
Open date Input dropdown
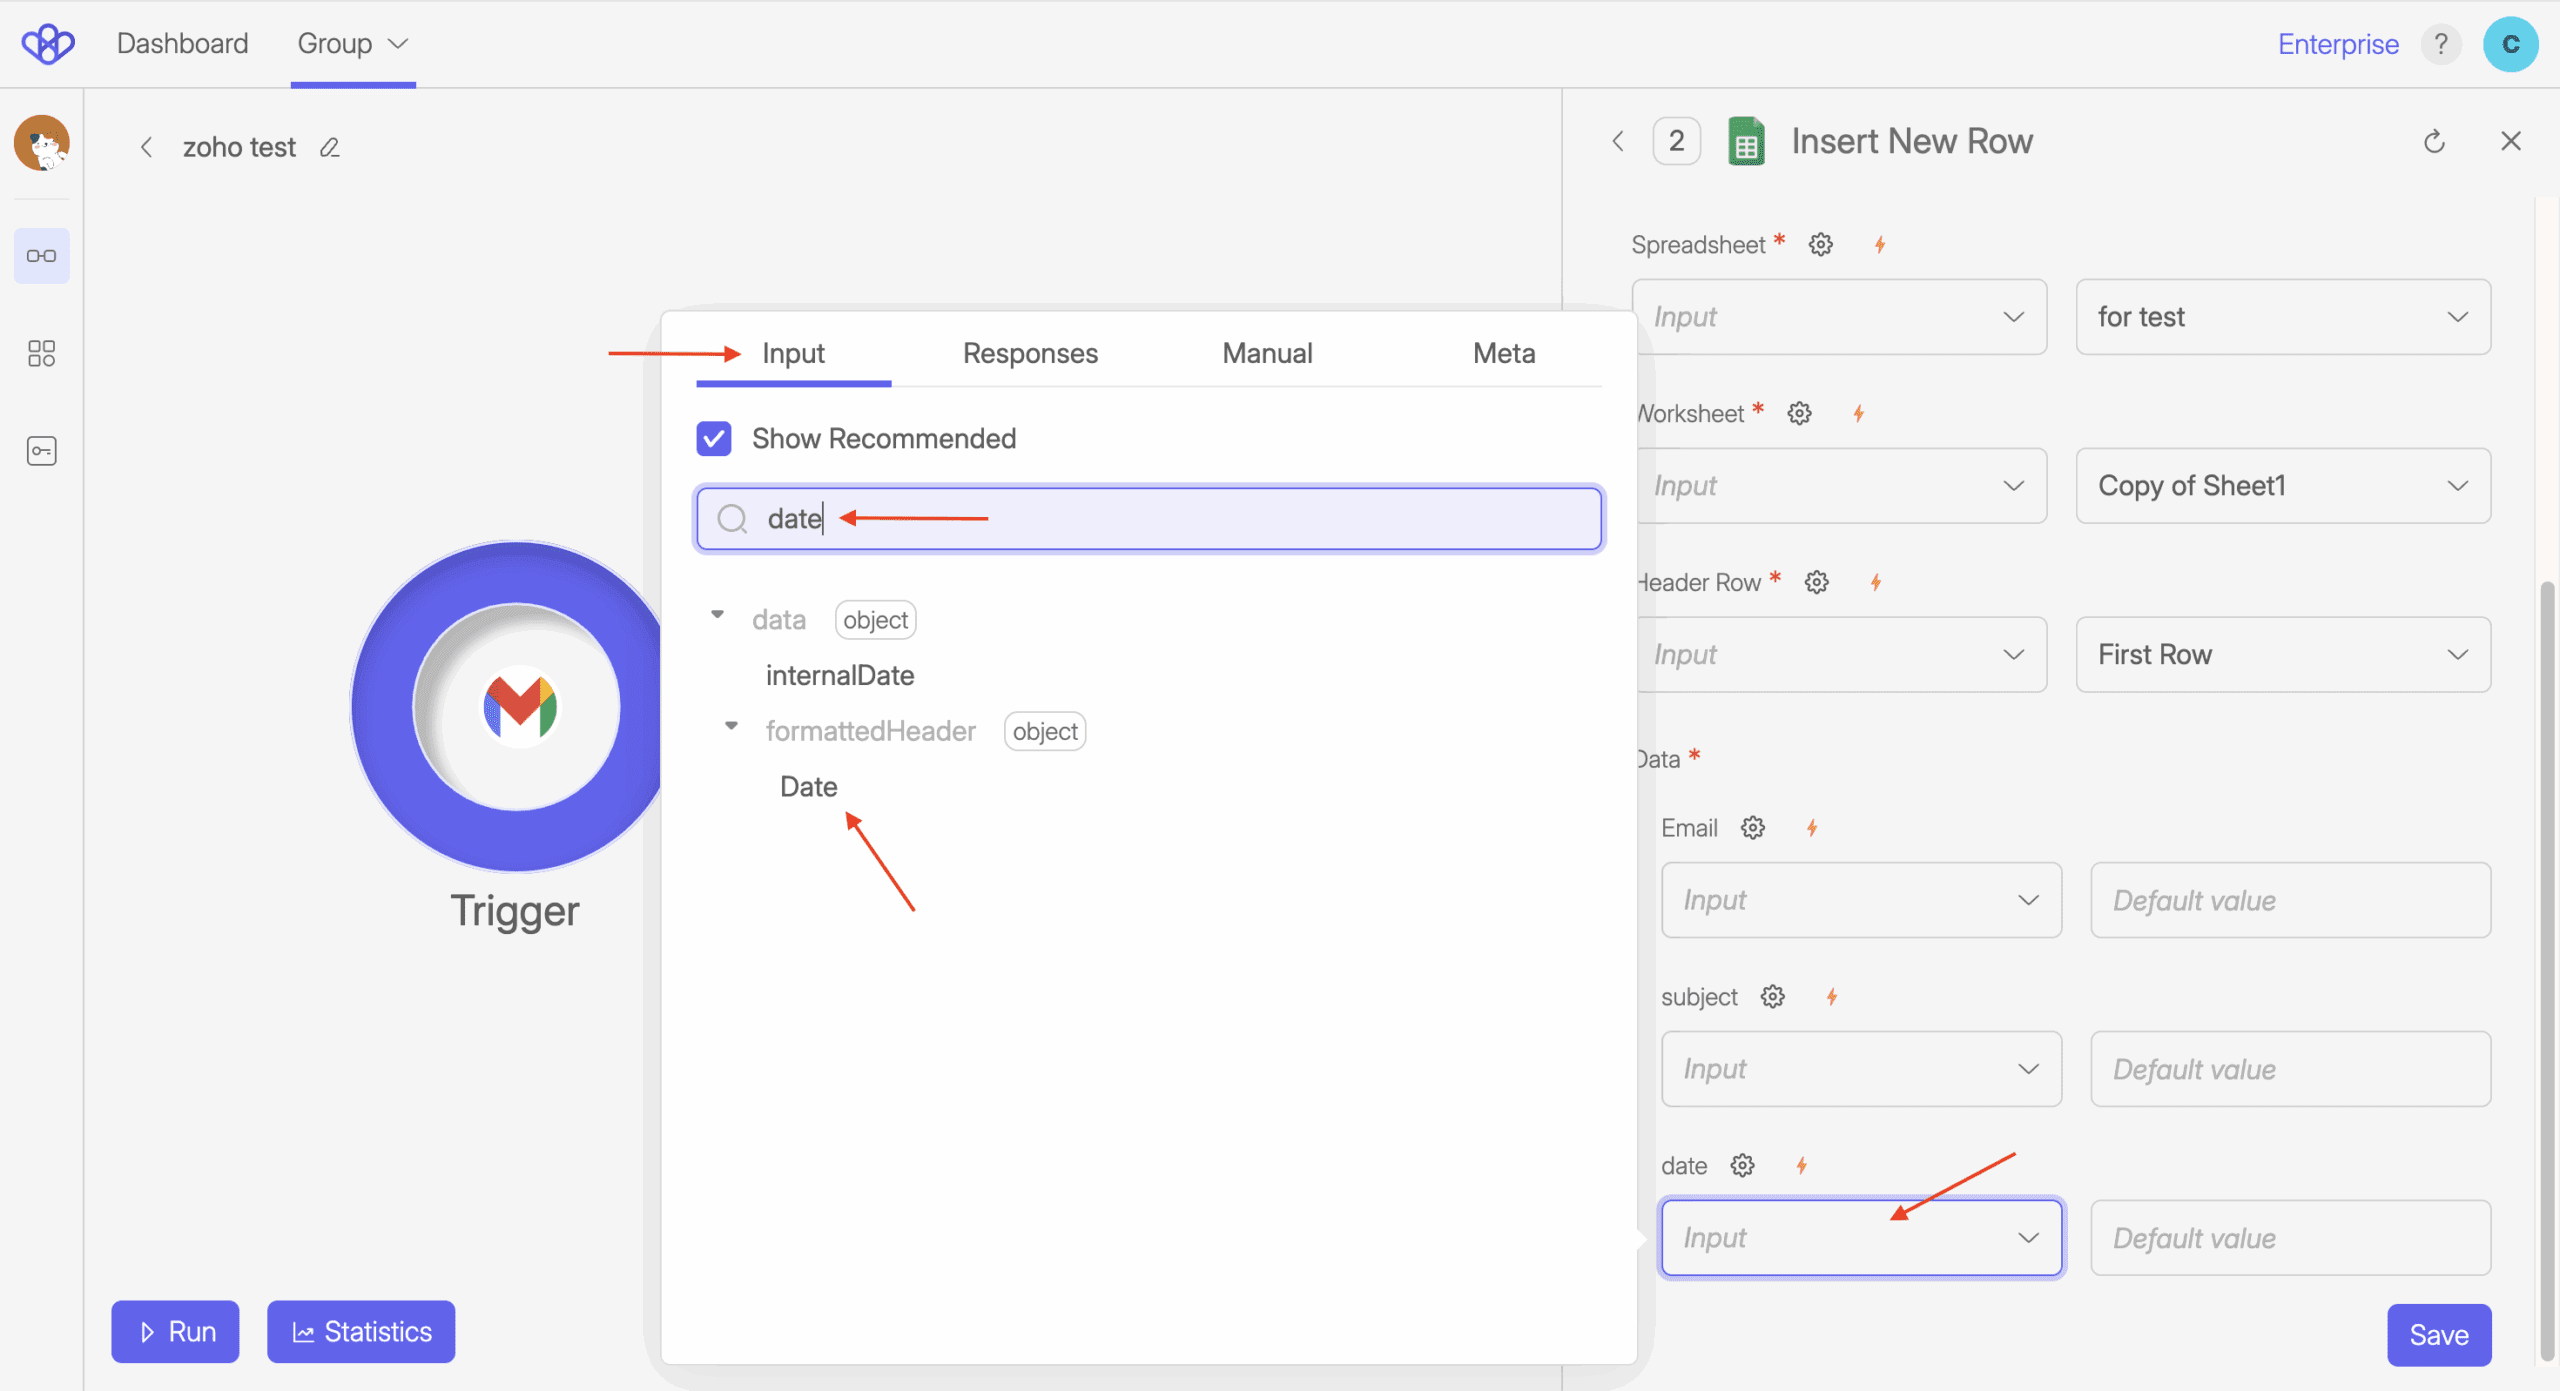point(1861,1238)
